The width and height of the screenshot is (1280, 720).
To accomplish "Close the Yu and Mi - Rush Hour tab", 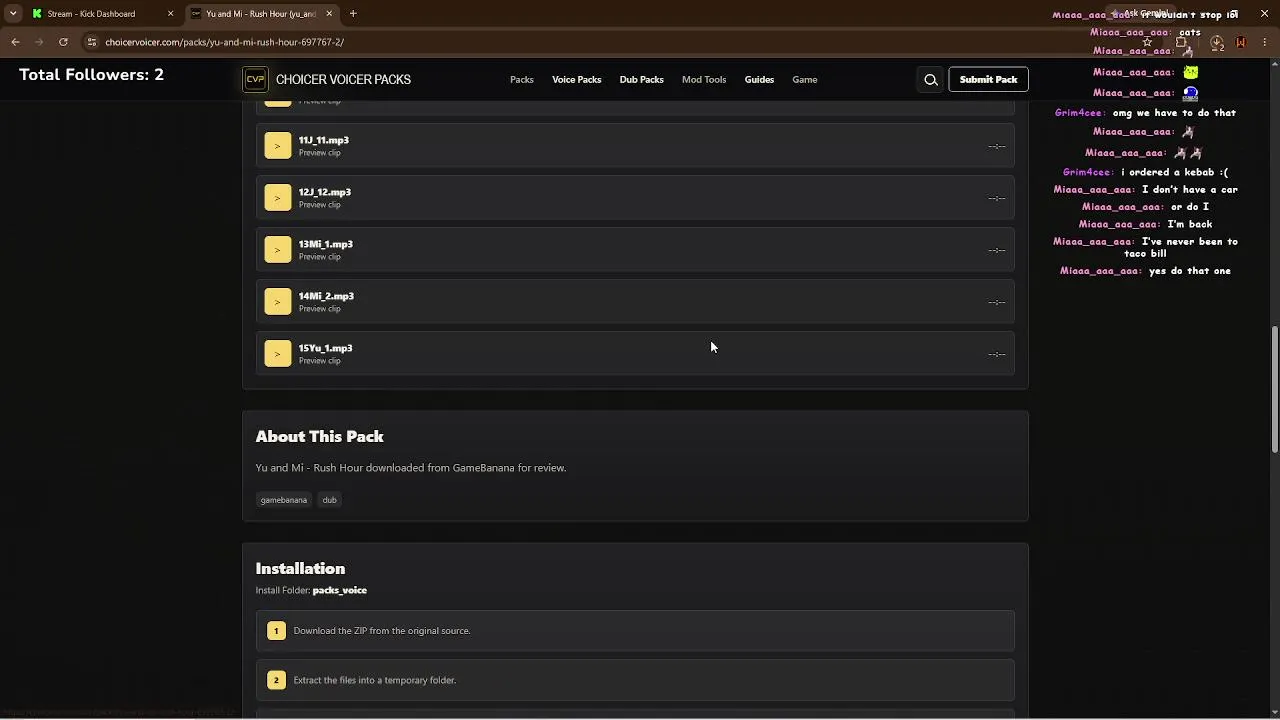I will point(329,14).
